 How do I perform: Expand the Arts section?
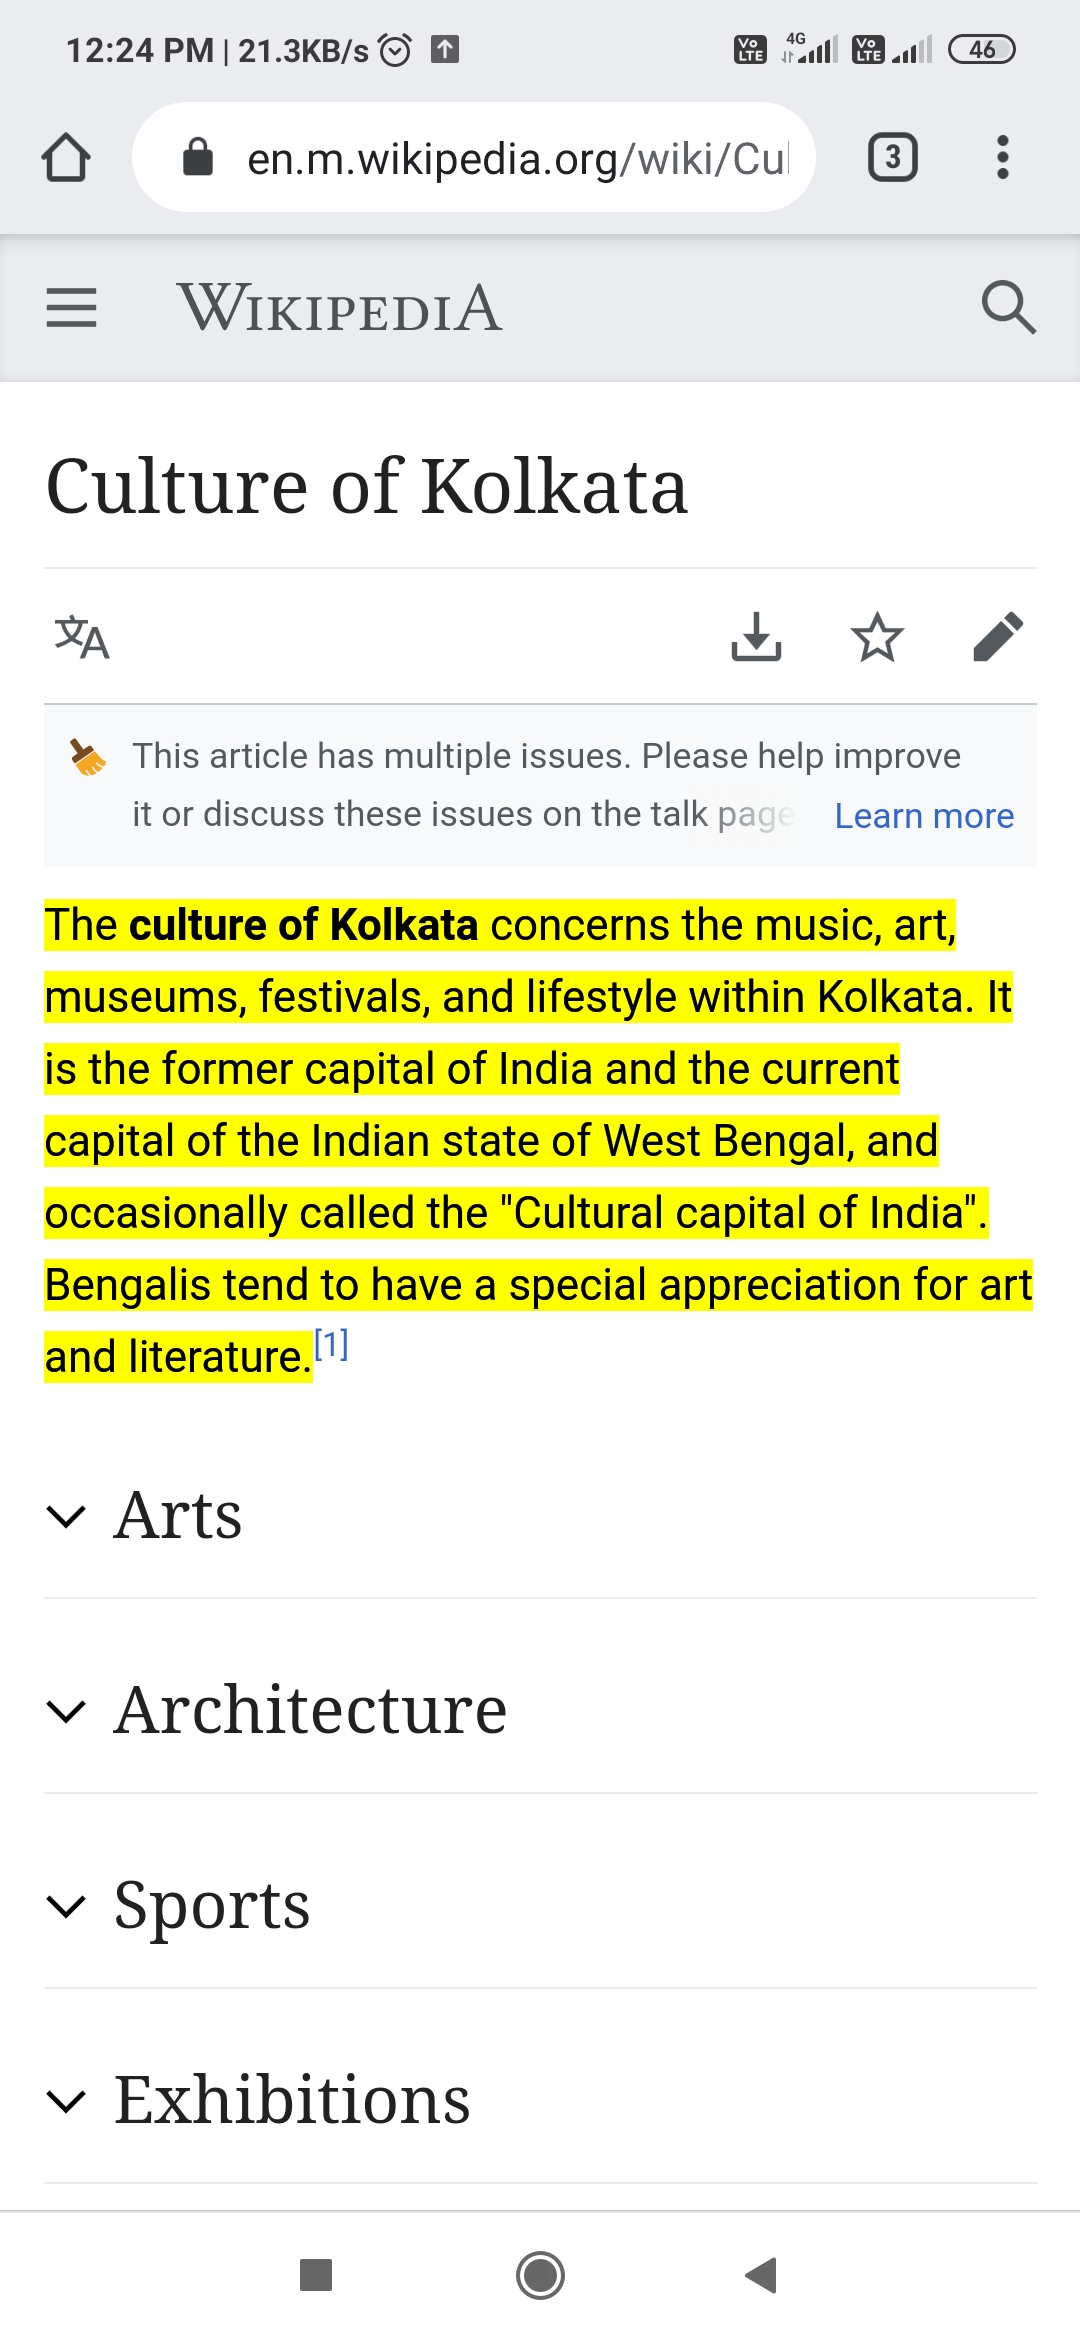click(x=178, y=1515)
